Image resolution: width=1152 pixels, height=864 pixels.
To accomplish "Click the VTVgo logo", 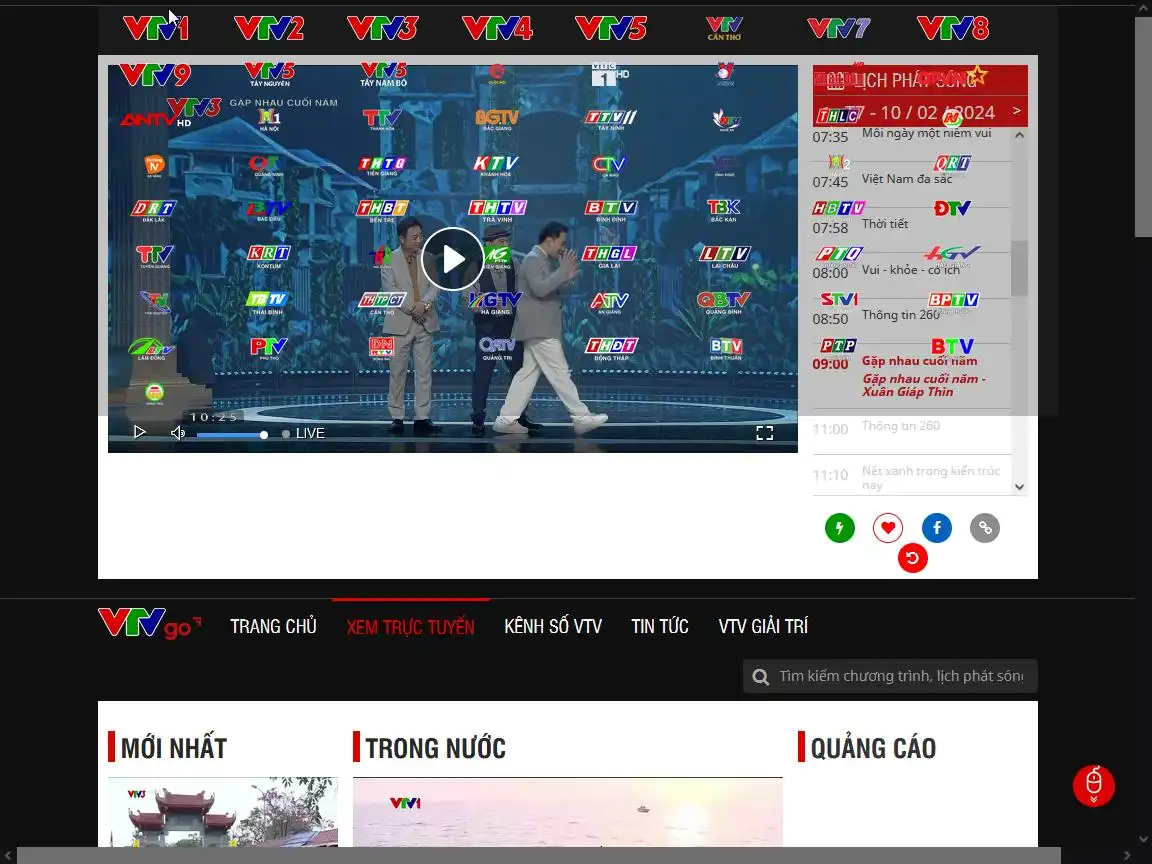I will tap(149, 624).
